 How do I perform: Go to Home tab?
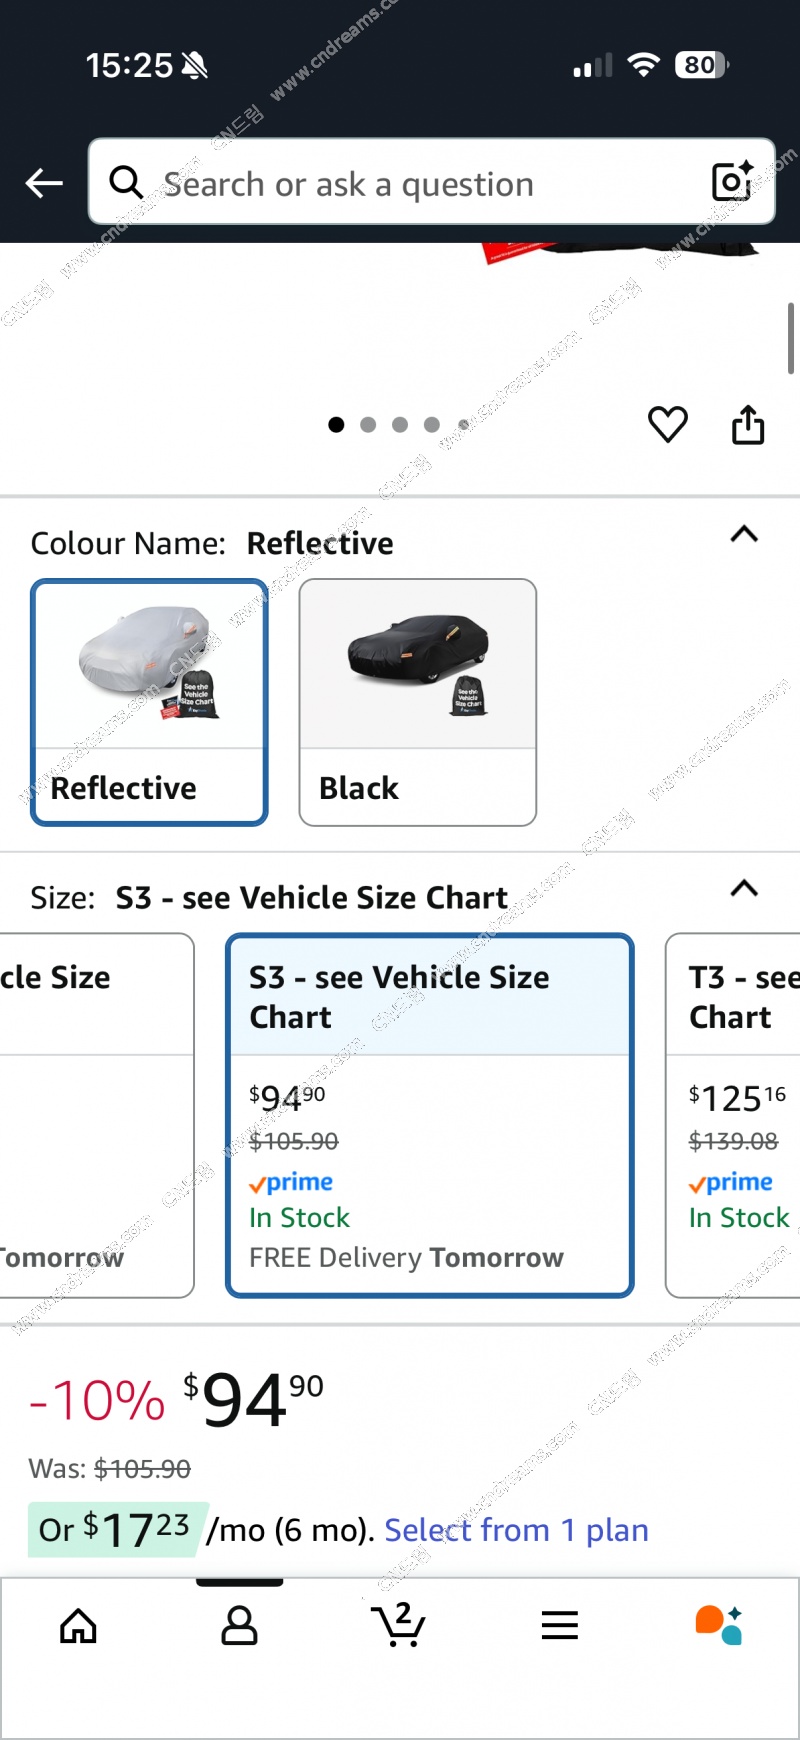tap(78, 1626)
